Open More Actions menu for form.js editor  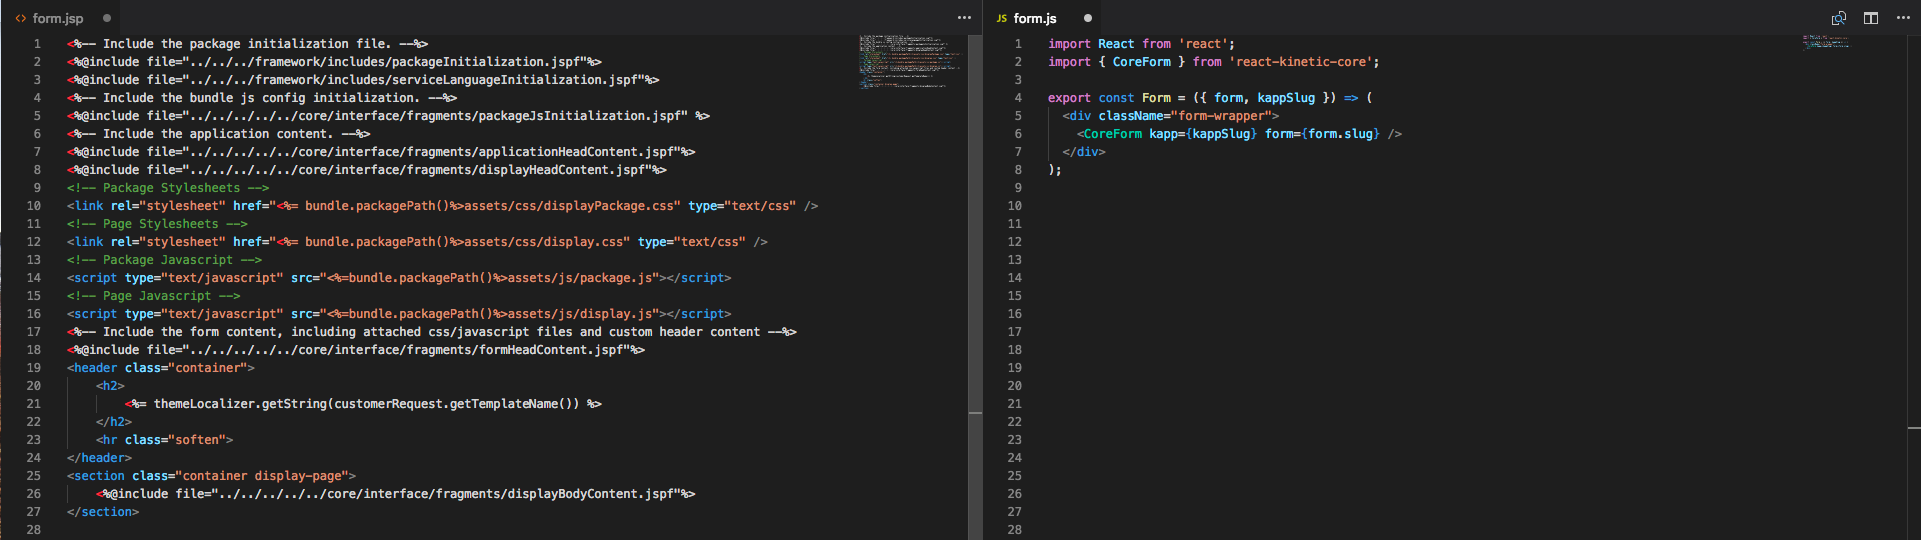tap(1903, 18)
